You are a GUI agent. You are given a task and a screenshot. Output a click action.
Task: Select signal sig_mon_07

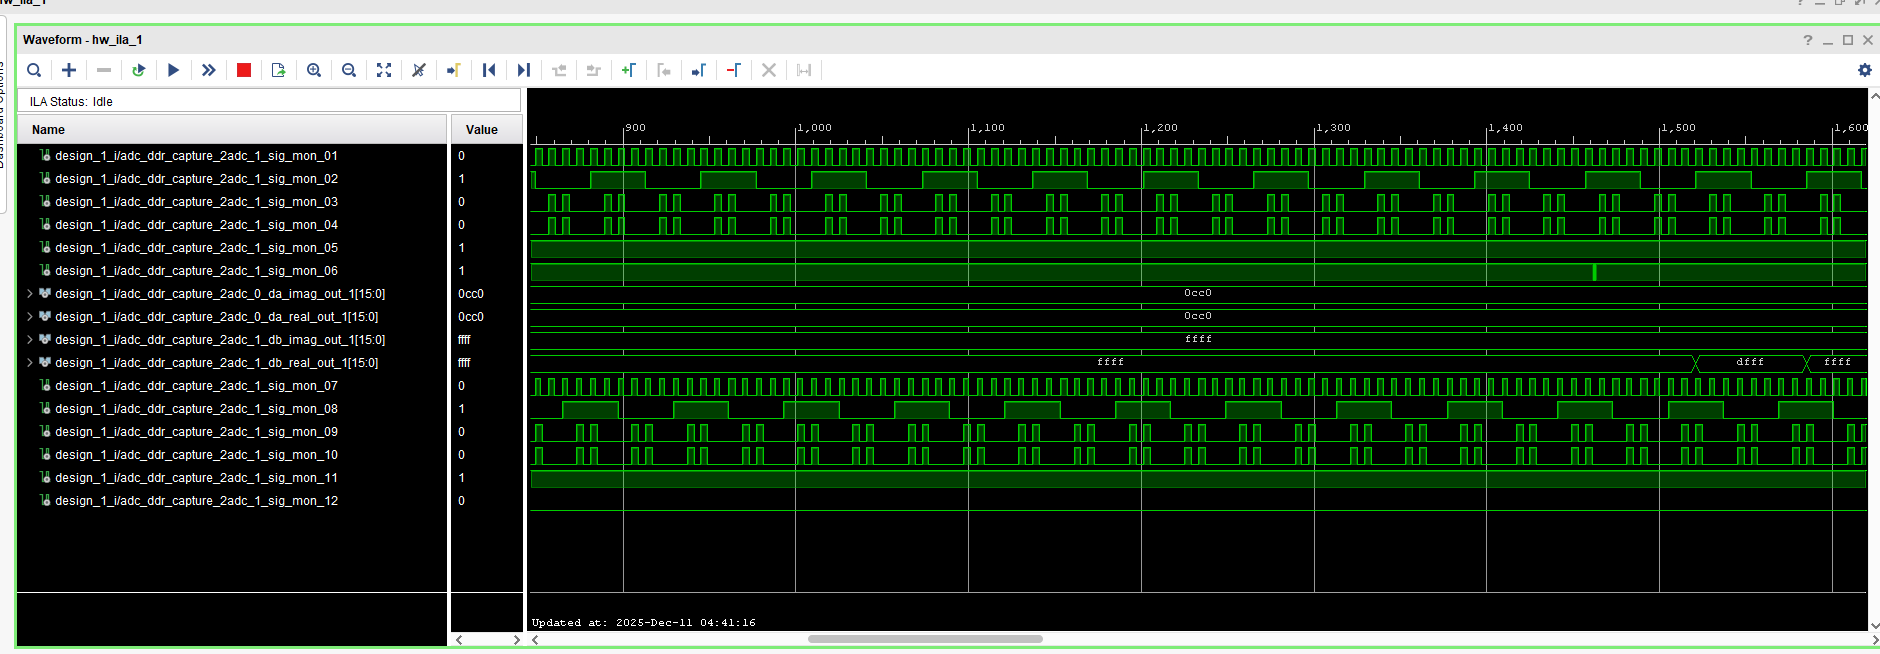click(x=196, y=386)
